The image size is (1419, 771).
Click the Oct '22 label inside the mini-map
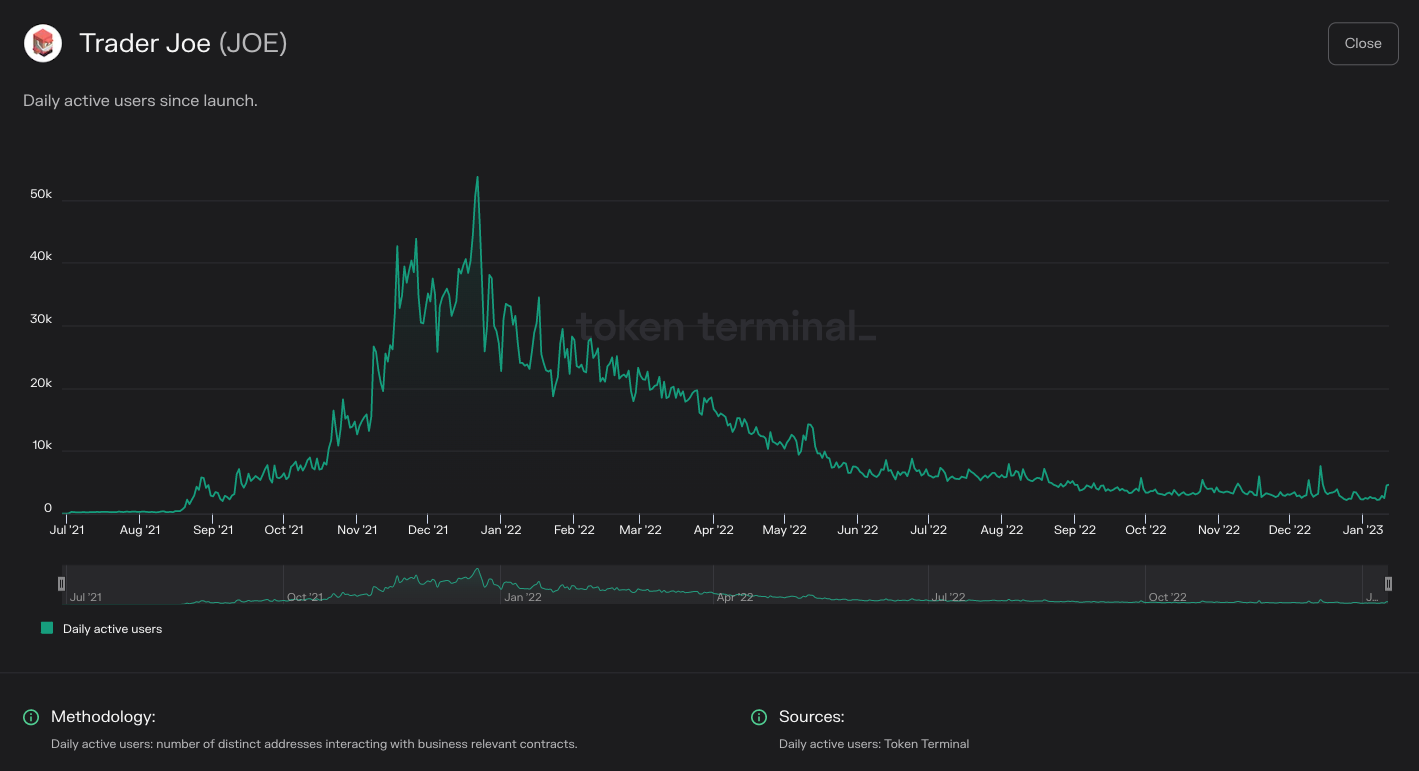pos(1168,596)
